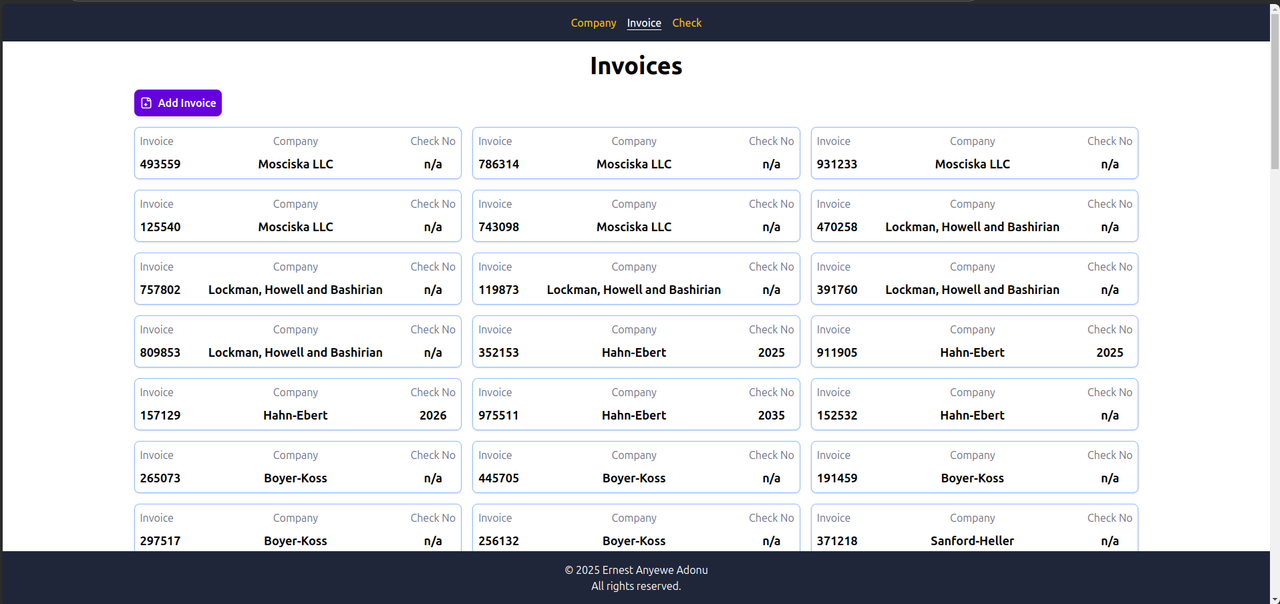The image size is (1280, 604).
Task: Click check number 2025 of invoice 352153
Action: coord(771,353)
